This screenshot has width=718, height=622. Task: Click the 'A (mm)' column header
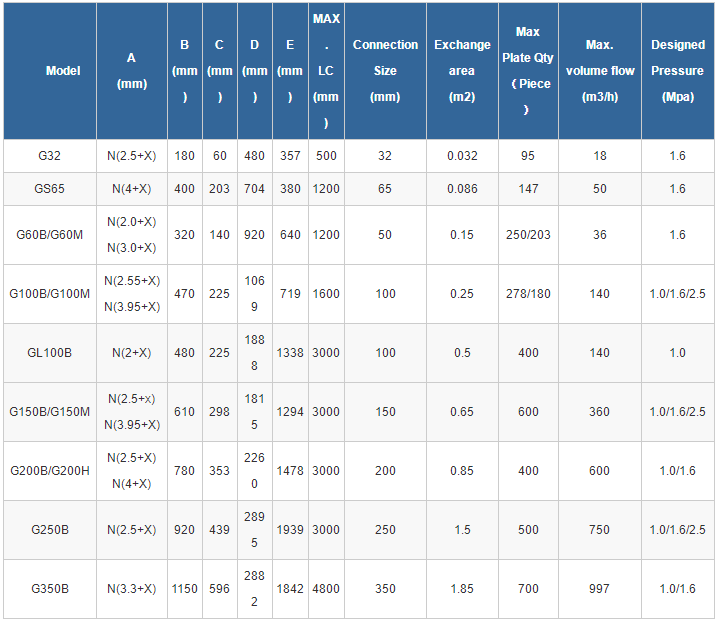pos(131,71)
